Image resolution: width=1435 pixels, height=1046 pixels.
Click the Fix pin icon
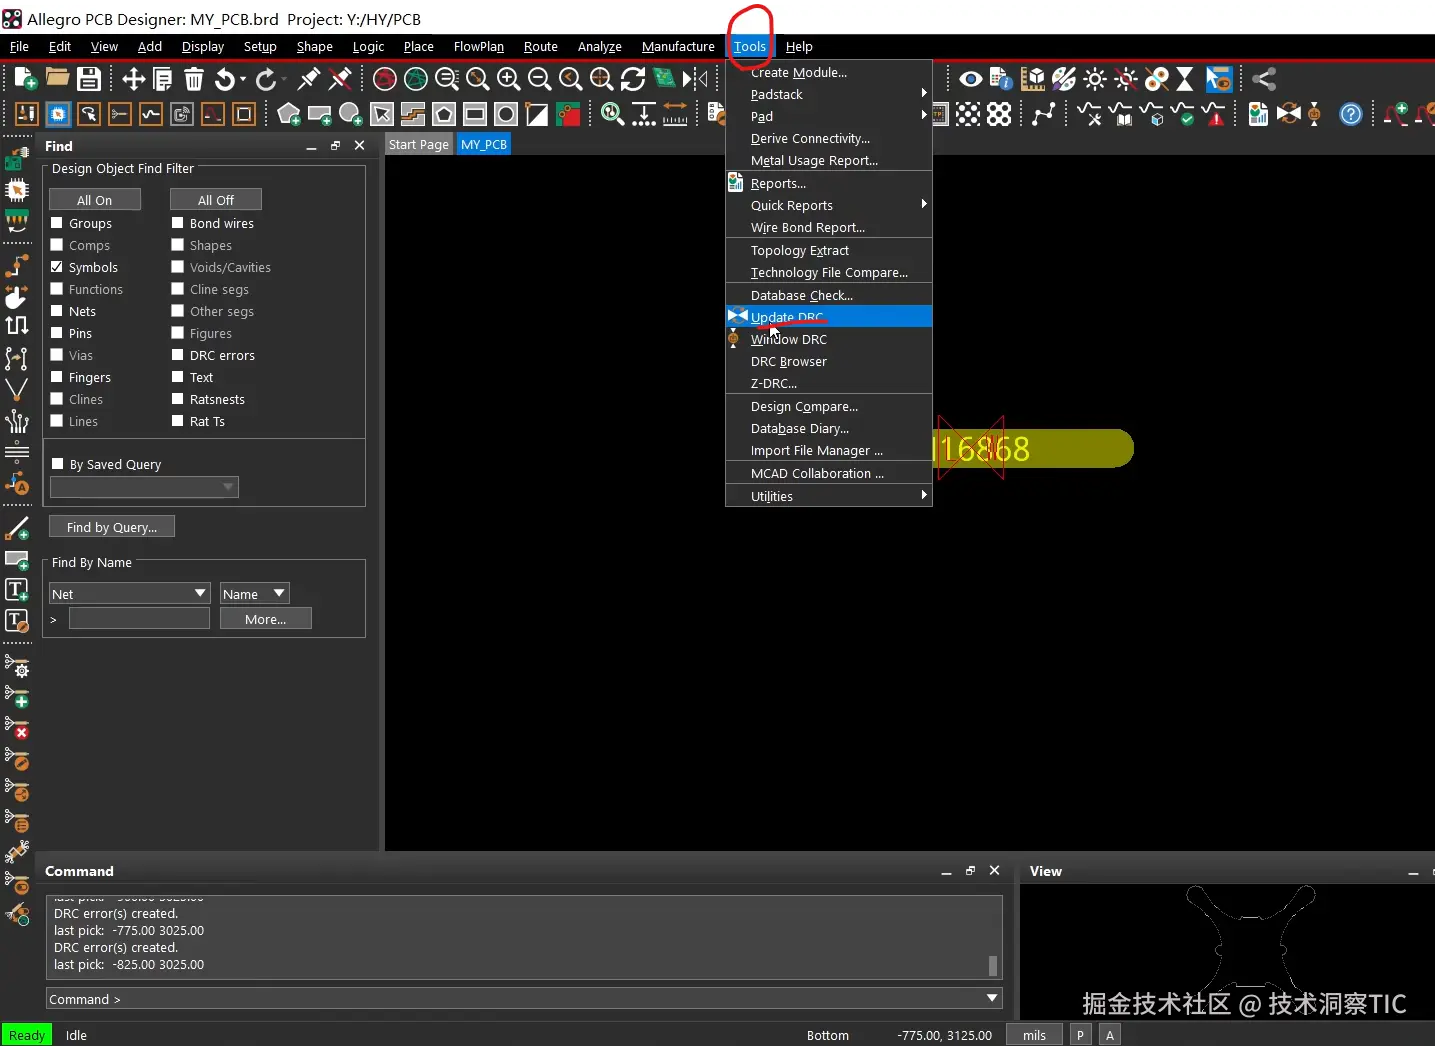click(x=309, y=79)
